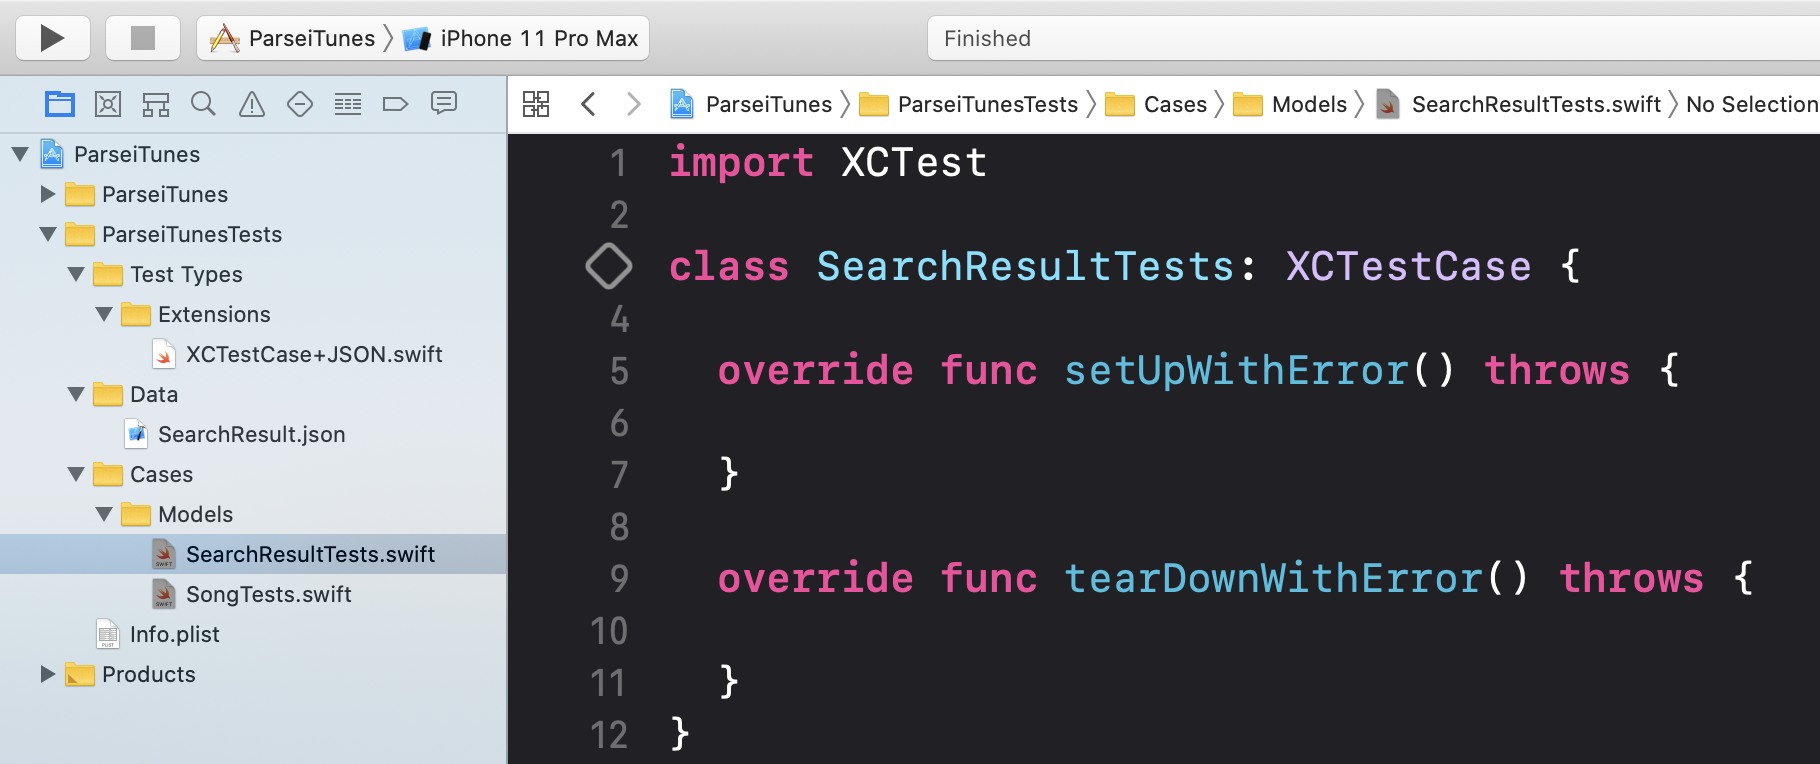Click Models breadcrumb in jump bar
The height and width of the screenshot is (764, 1820).
tap(1291, 104)
